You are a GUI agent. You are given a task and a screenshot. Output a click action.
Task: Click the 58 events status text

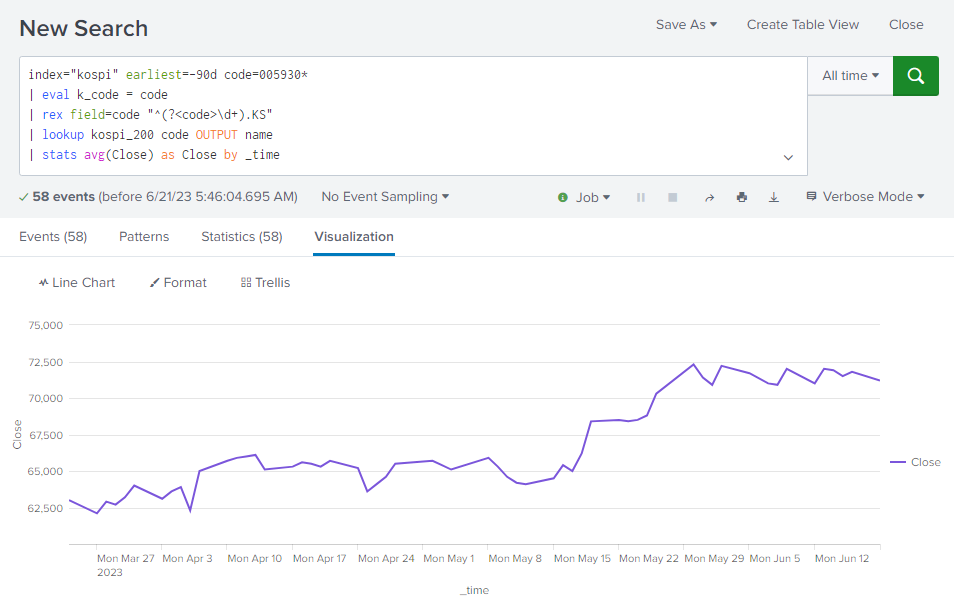coord(64,196)
